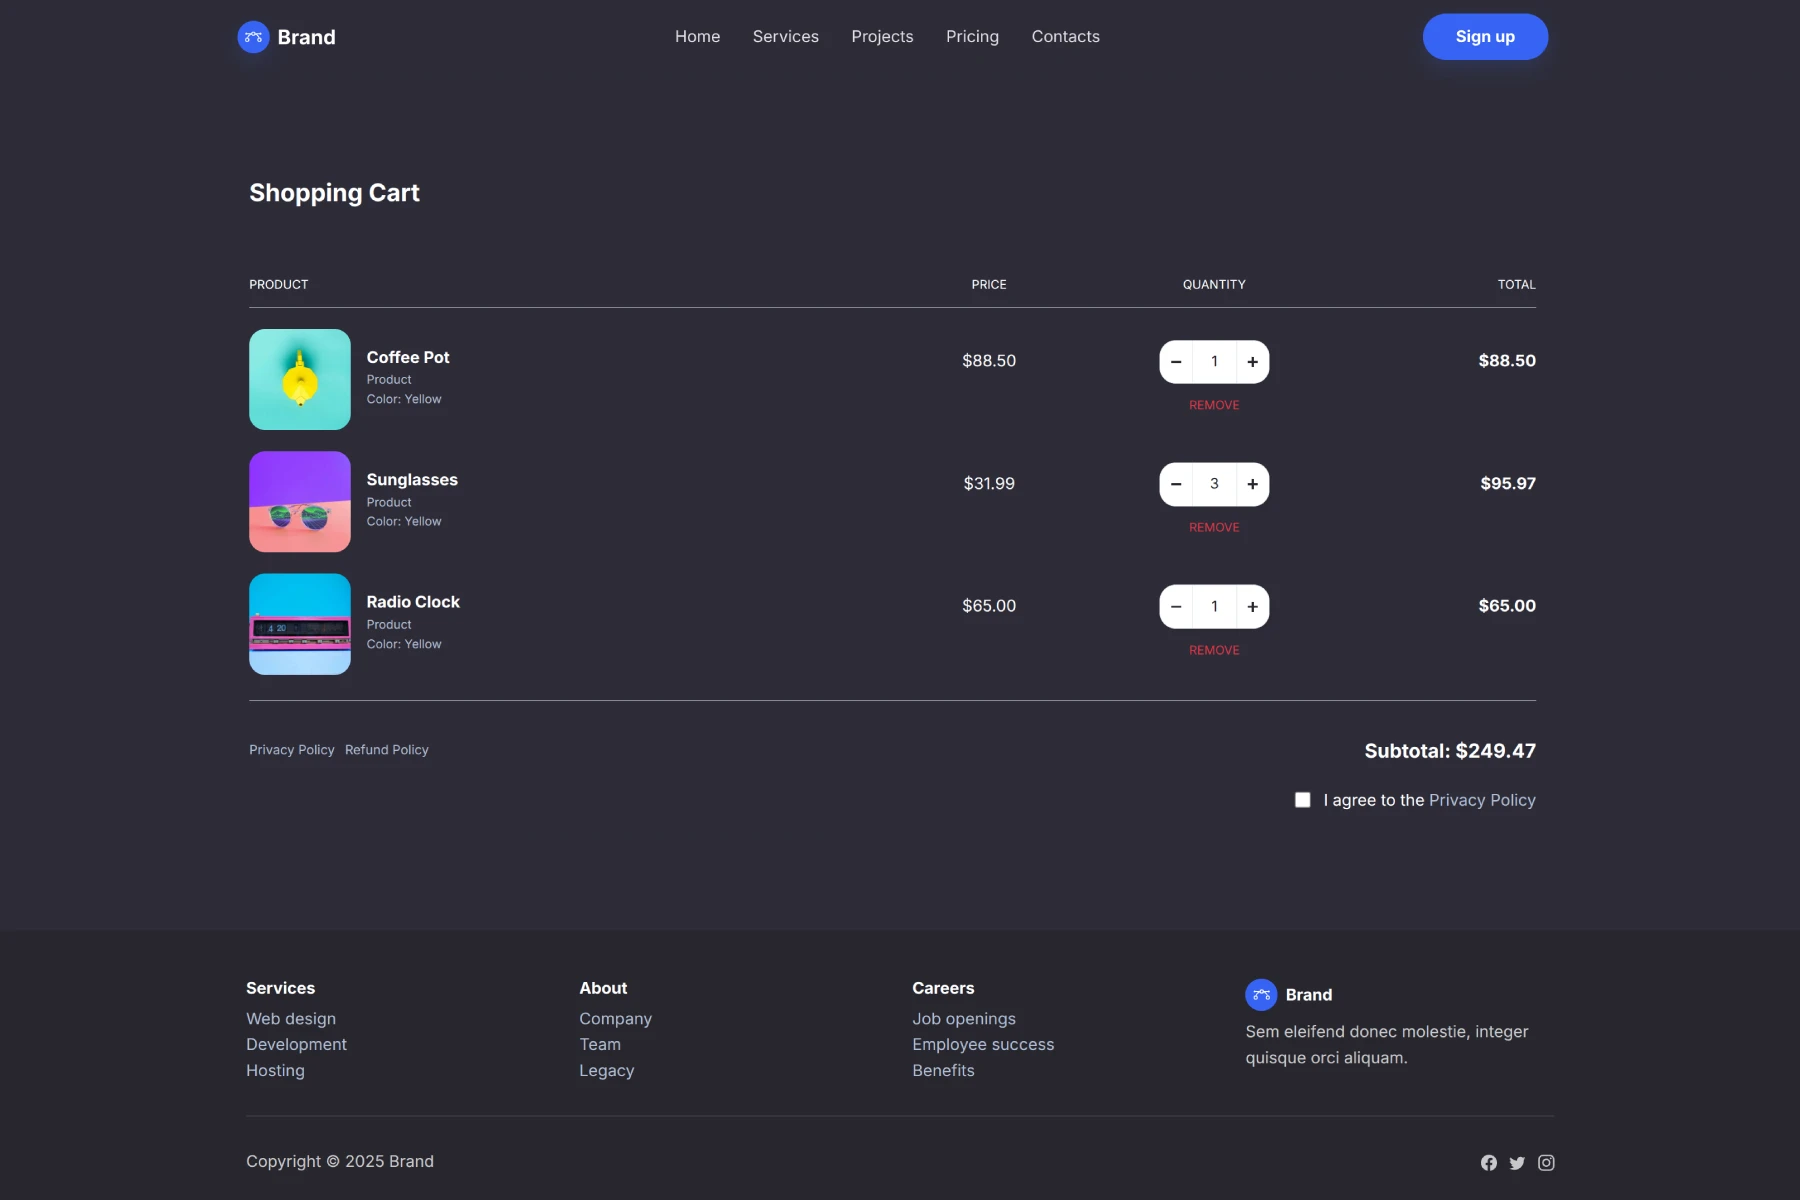The image size is (1800, 1200).
Task: Check the Privacy Policy agreement checkbox
Action: point(1302,800)
